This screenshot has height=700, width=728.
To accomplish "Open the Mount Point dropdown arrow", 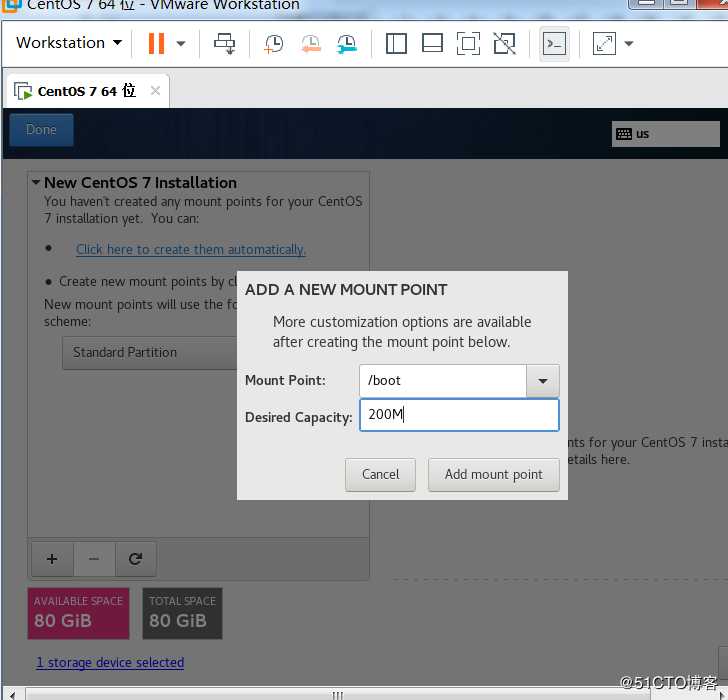I will pyautogui.click(x=542, y=381).
